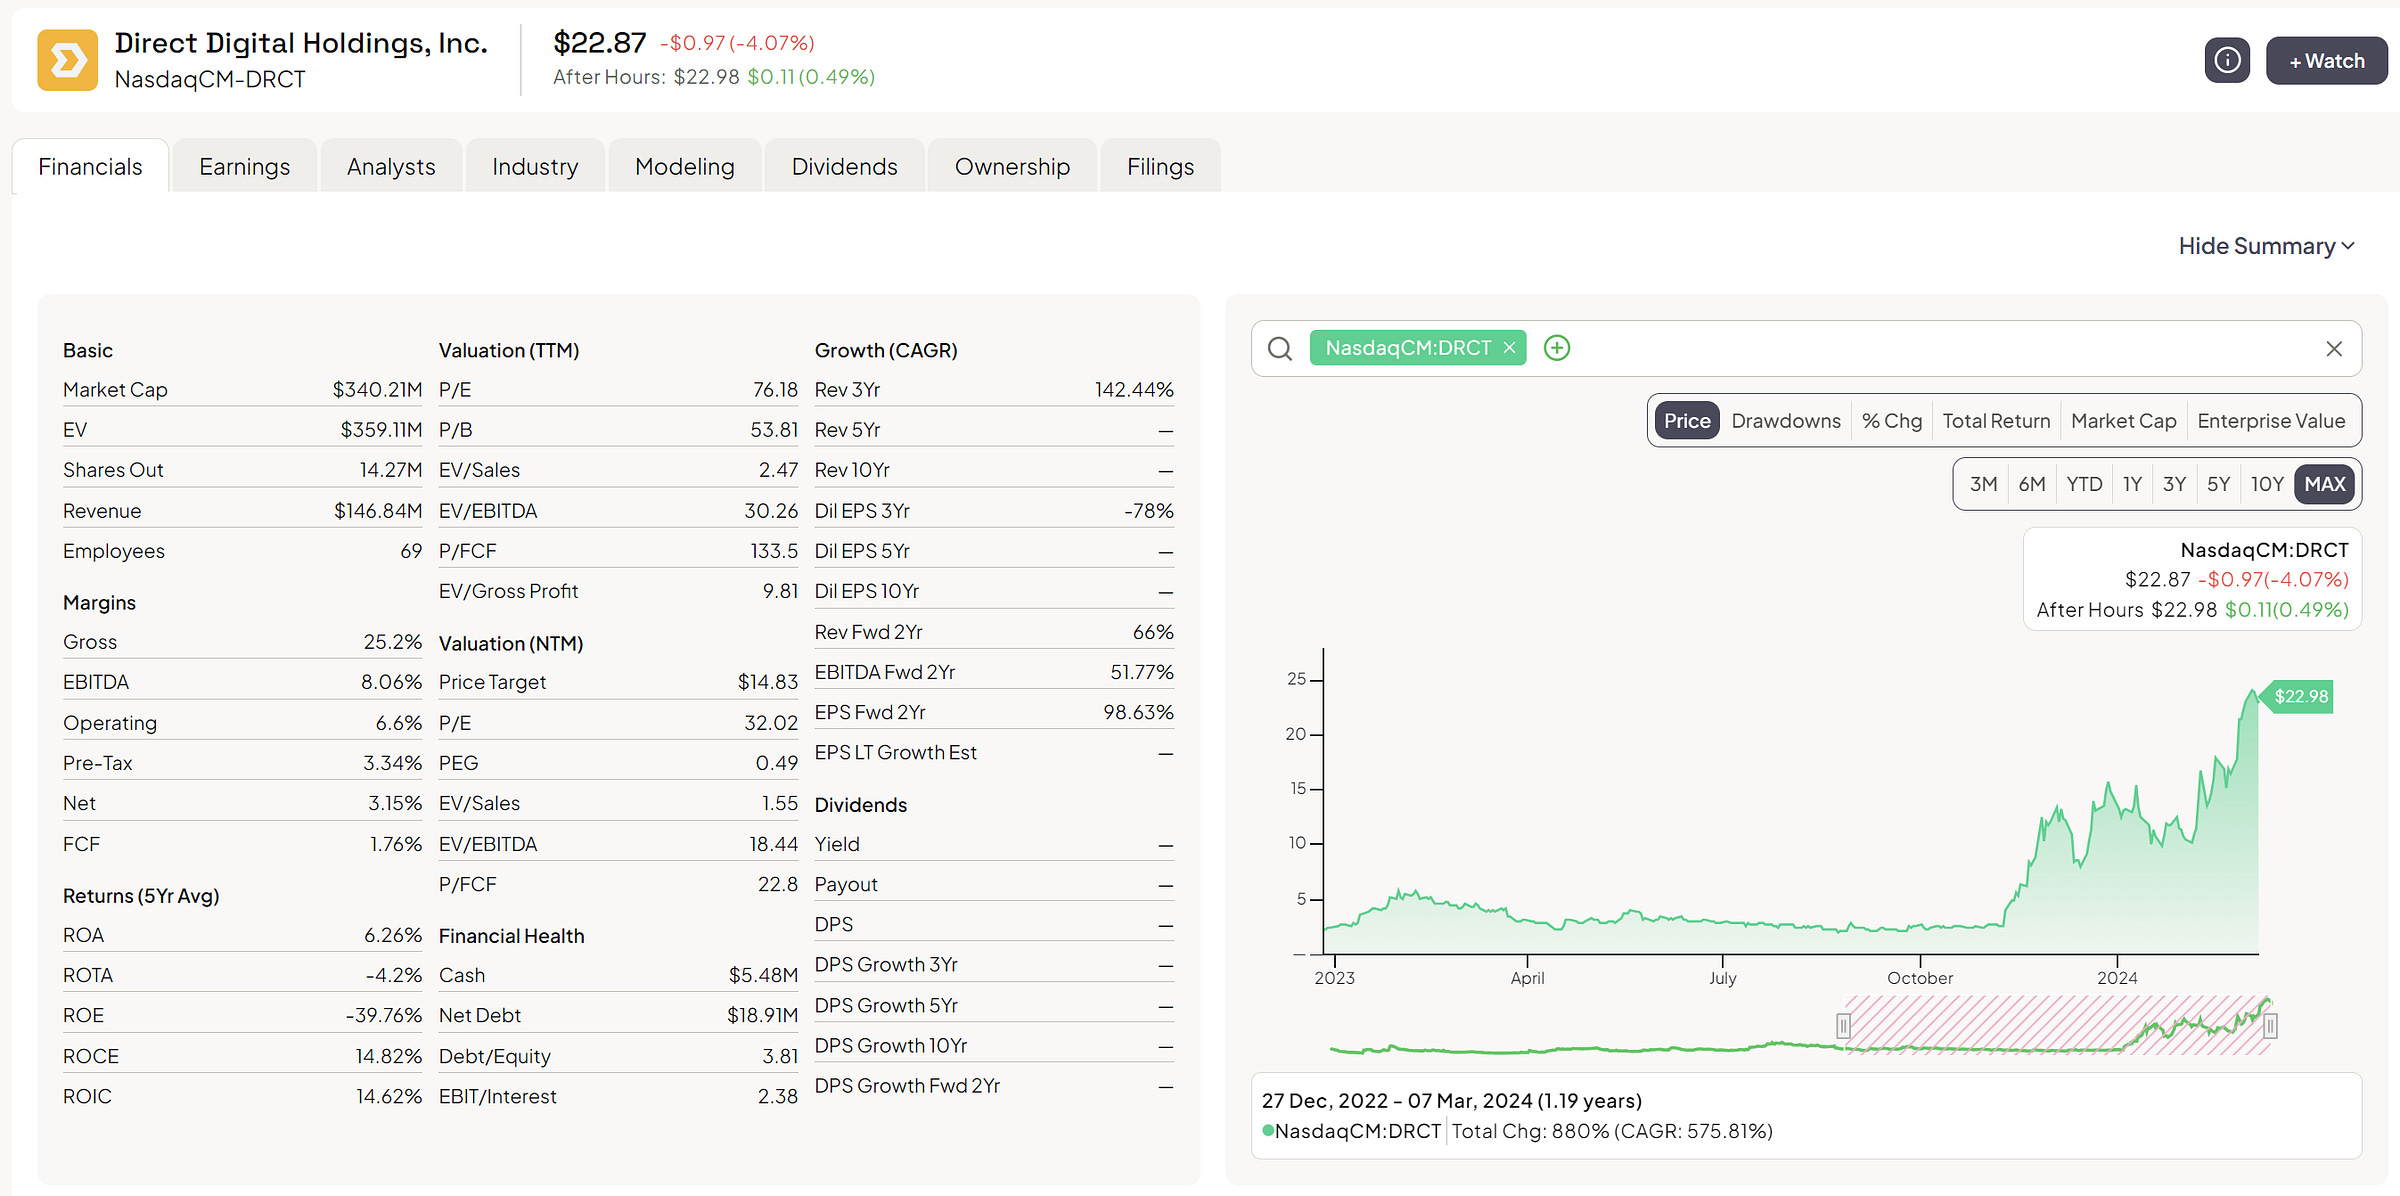Add the stock with the Watch button
This screenshot has width=2400, height=1196.
coord(2326,61)
